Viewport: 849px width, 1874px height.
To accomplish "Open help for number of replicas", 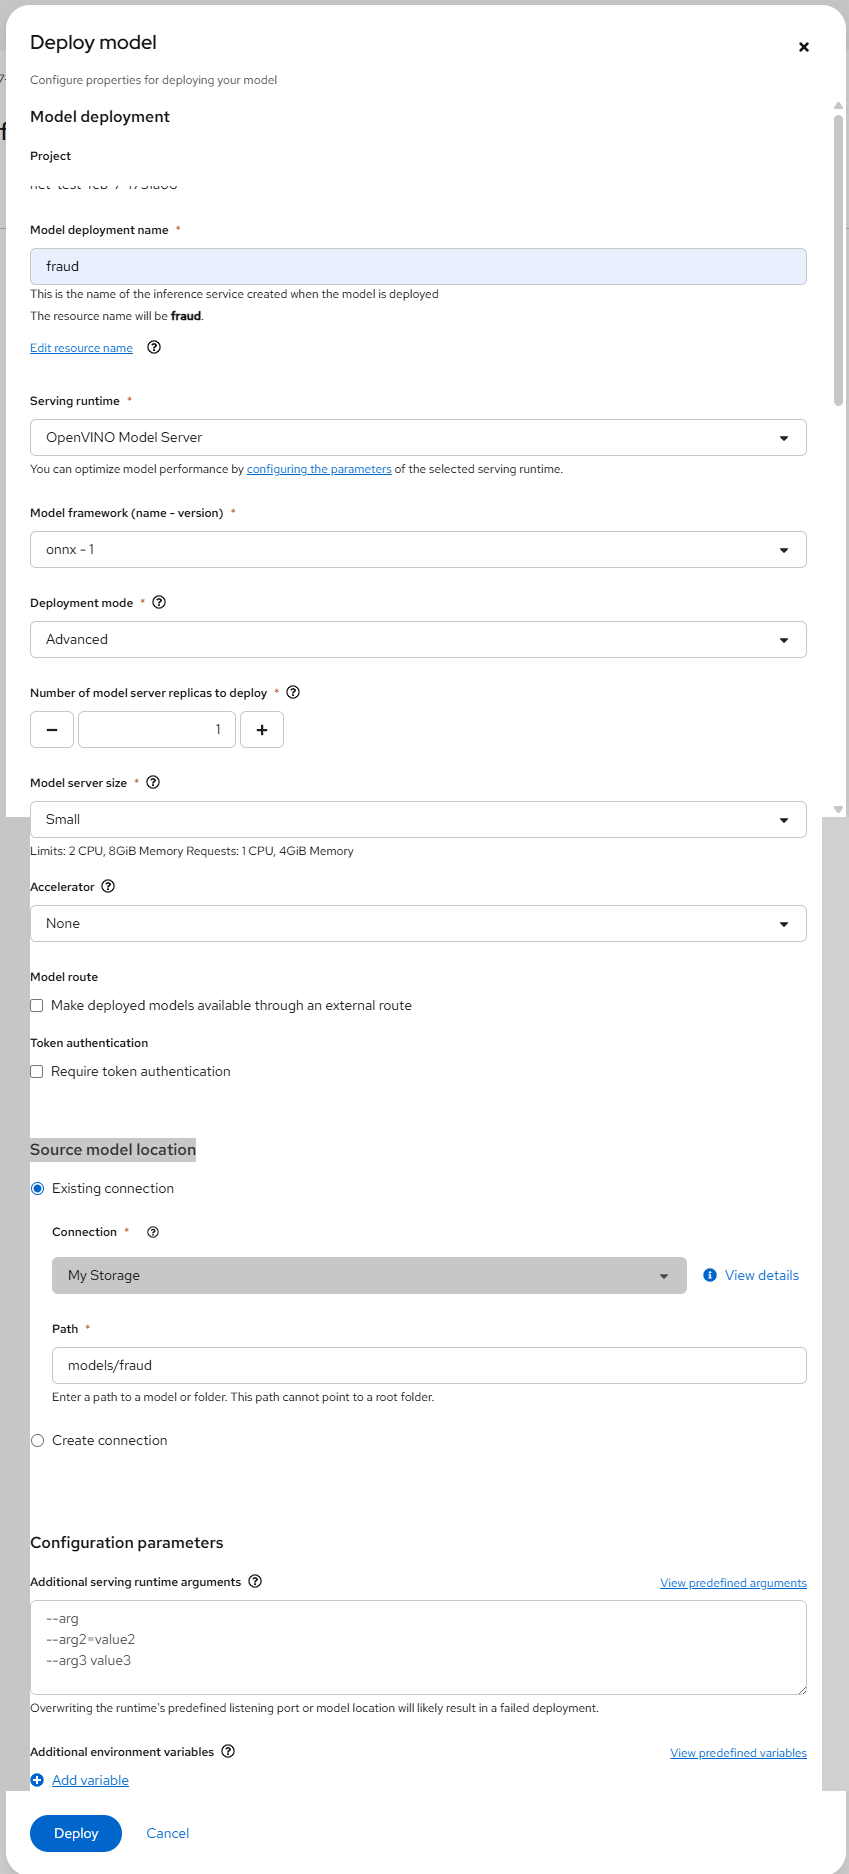I will pos(293,692).
